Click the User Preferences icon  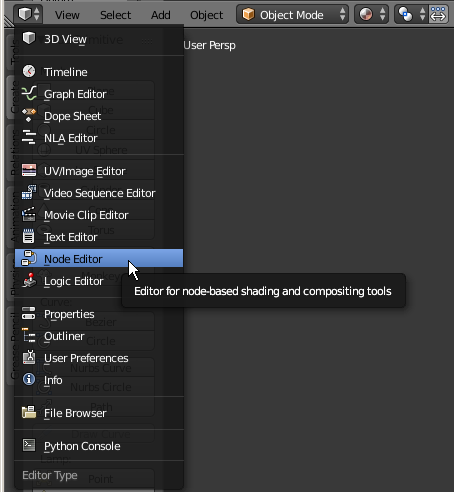[x=29, y=357]
